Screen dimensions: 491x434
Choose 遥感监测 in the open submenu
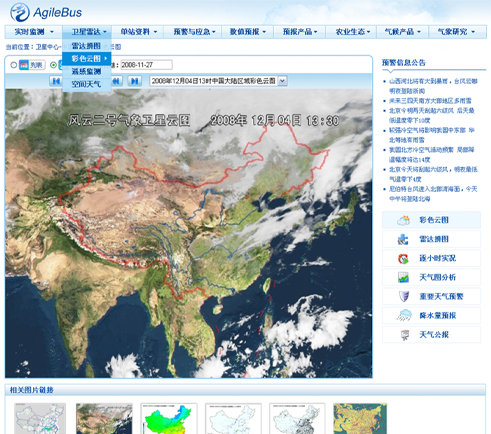[87, 71]
